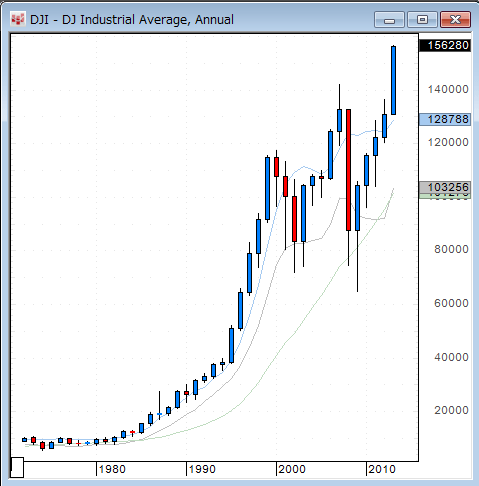The image size is (479, 486).
Task: Click the 2000 time axis label
Action: (x=292, y=469)
